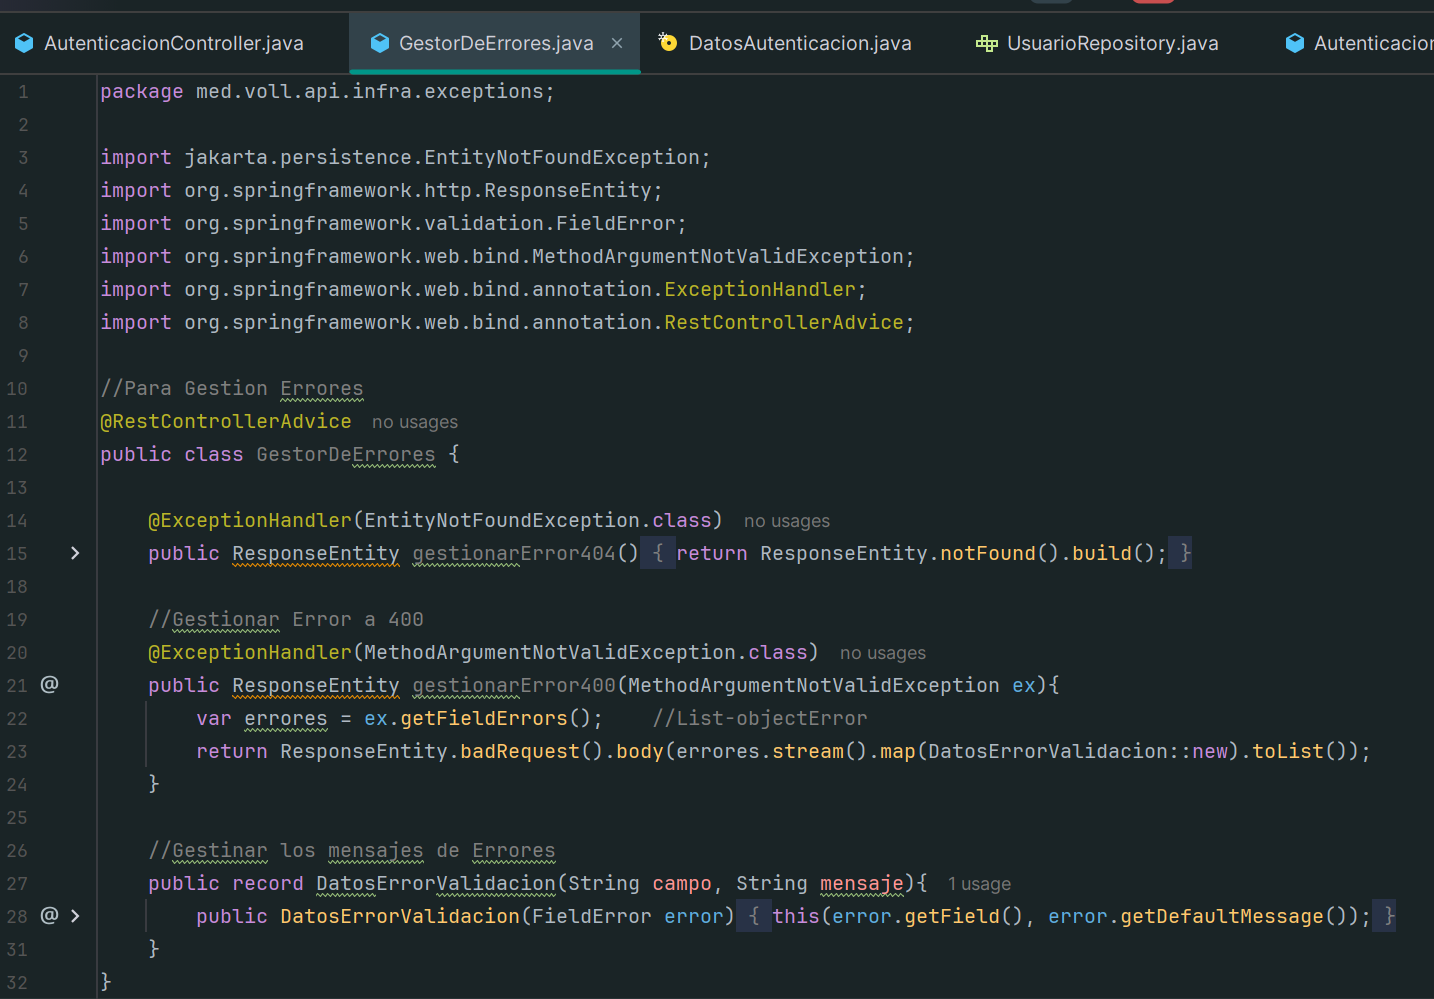
Task: Click the GestorDeErrores.java class file icon
Action: [x=379, y=43]
